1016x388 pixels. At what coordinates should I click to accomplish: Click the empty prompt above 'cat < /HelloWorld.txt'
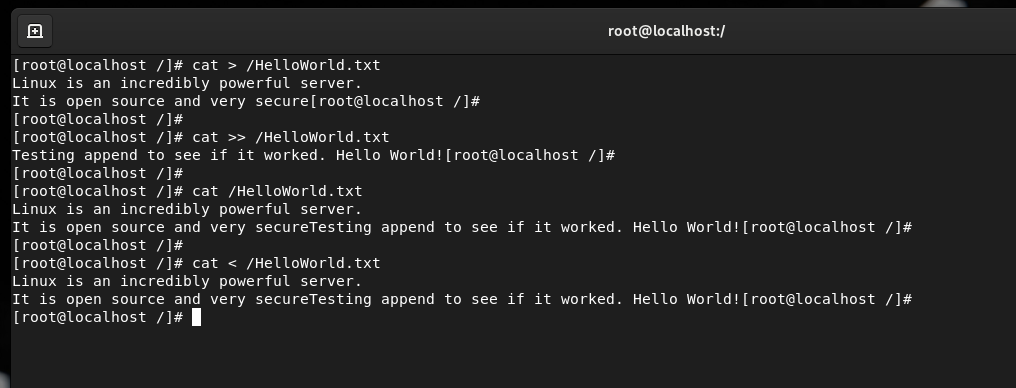(x=98, y=245)
